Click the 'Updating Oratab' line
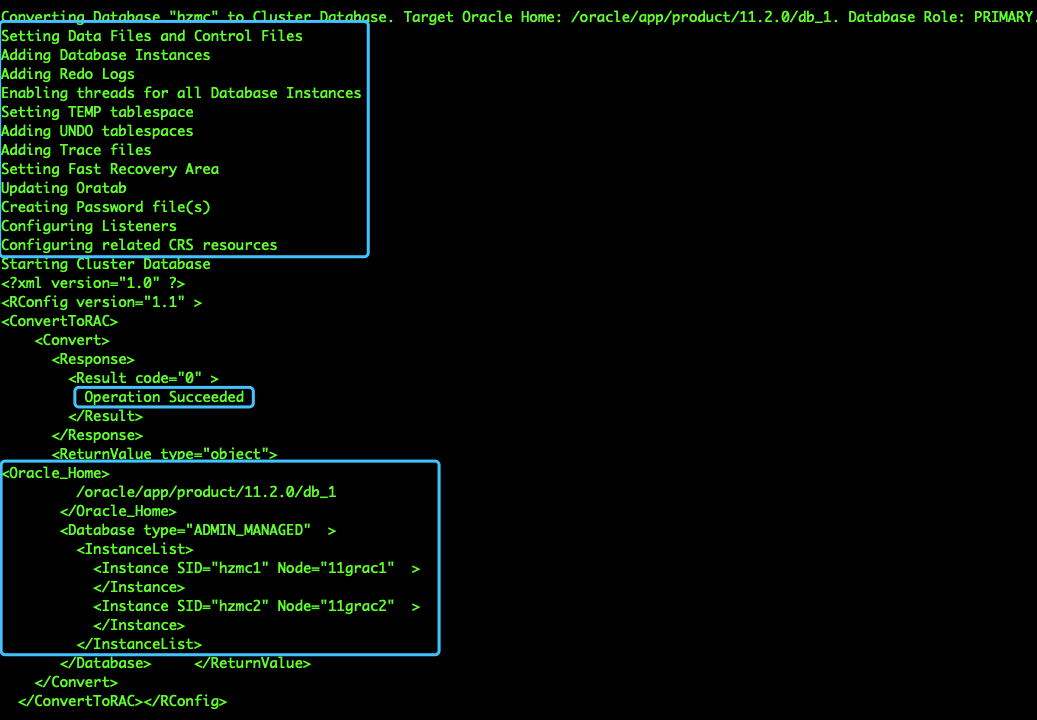1037x720 pixels. pyautogui.click(x=63, y=188)
